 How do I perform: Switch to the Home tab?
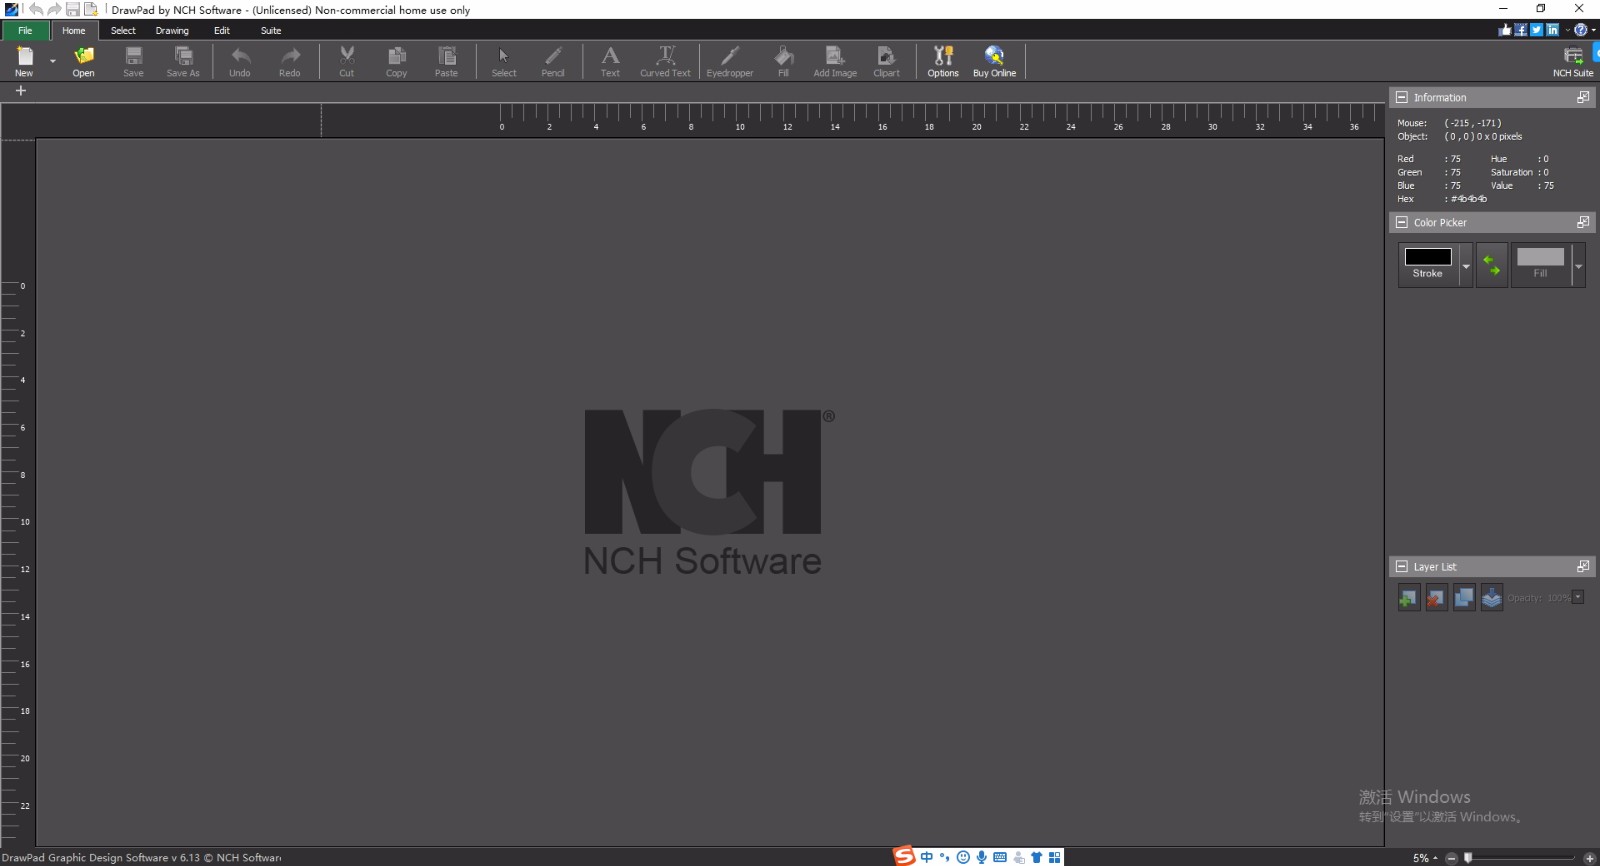[74, 30]
